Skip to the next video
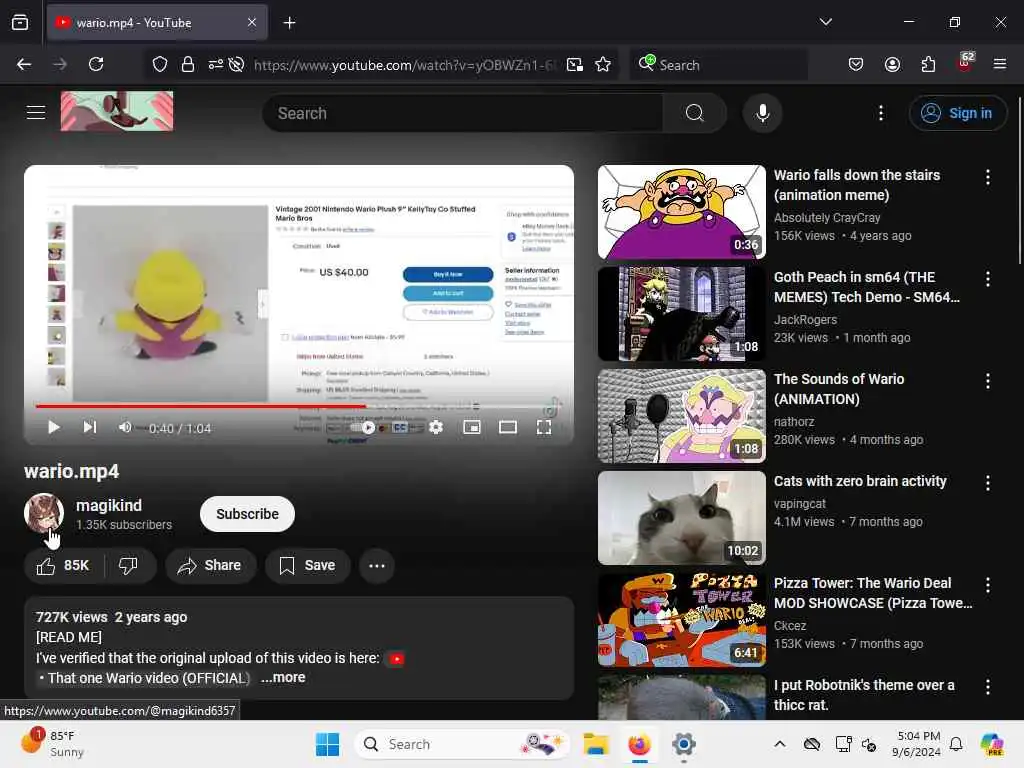This screenshot has height=768, width=1024. 89,427
